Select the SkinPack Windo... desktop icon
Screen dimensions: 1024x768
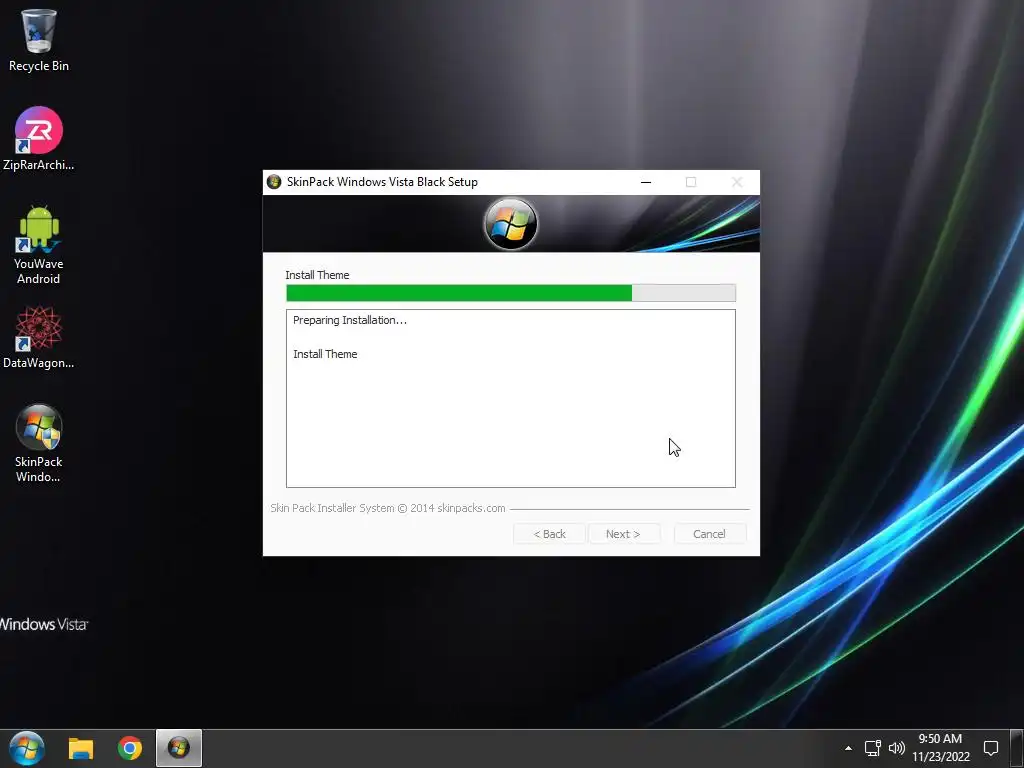coord(39,443)
